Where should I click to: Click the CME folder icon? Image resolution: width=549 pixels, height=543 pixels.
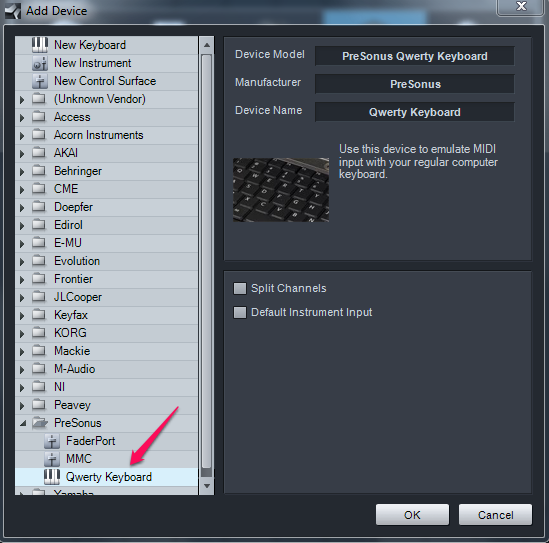pyautogui.click(x=39, y=189)
